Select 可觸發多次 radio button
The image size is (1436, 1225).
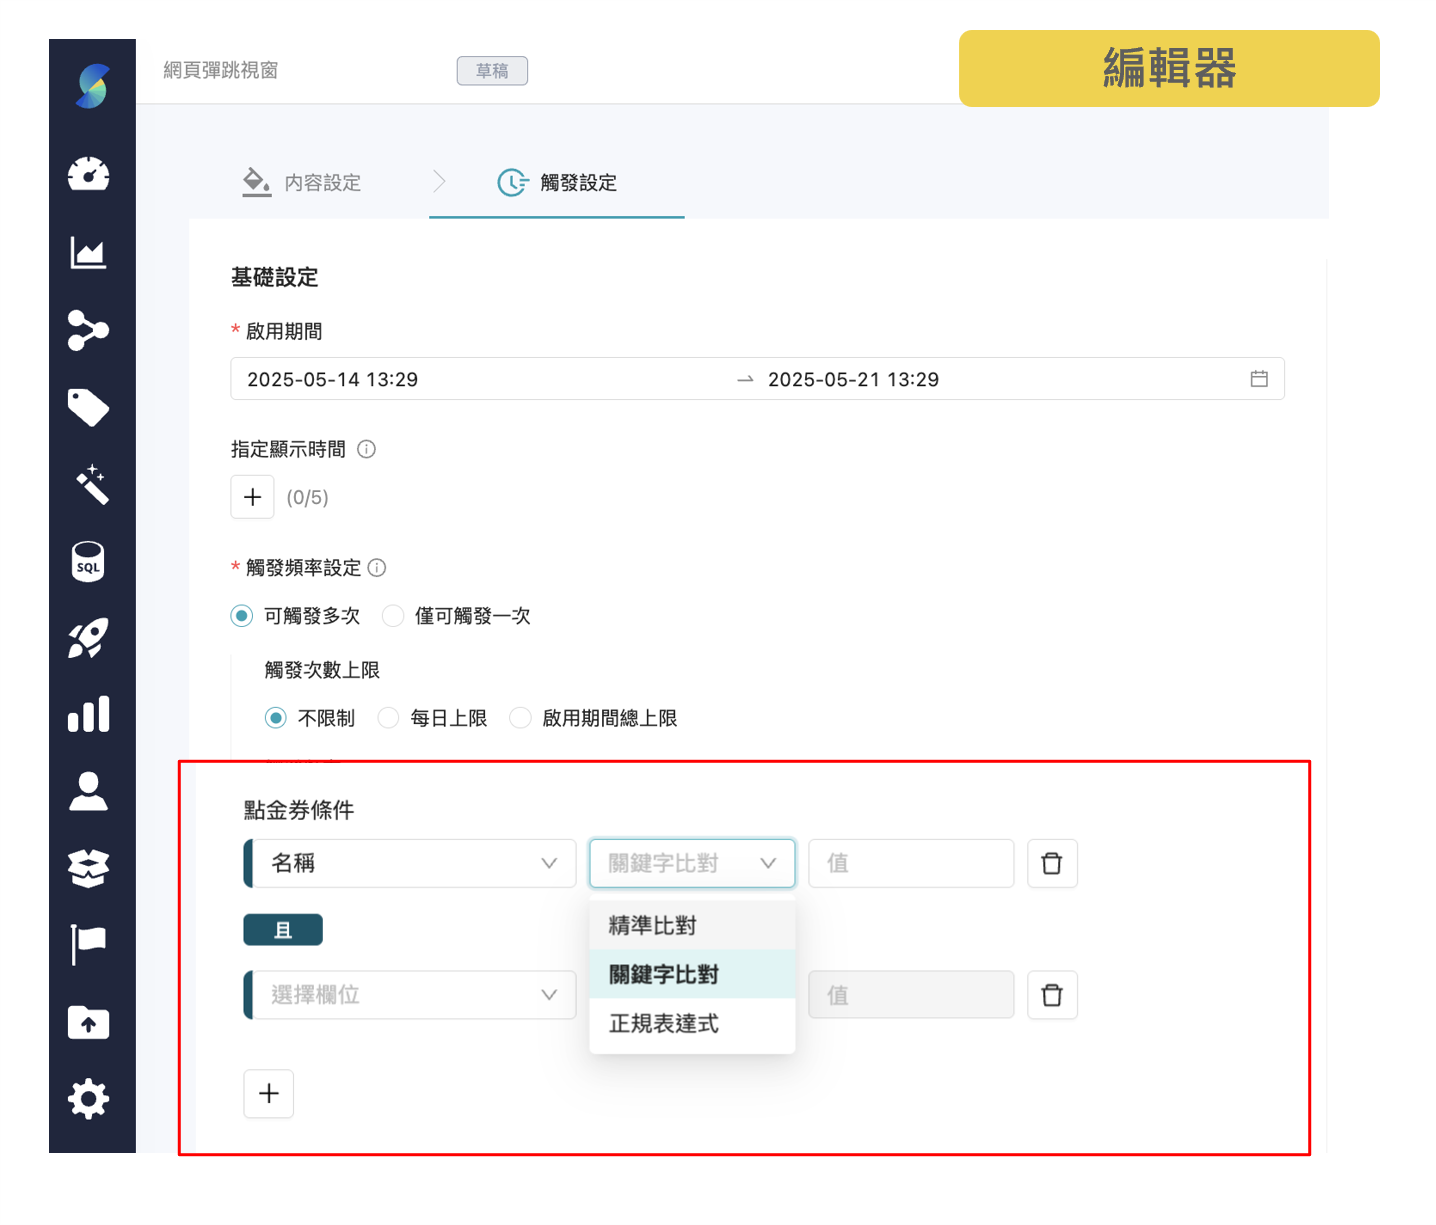point(241,616)
